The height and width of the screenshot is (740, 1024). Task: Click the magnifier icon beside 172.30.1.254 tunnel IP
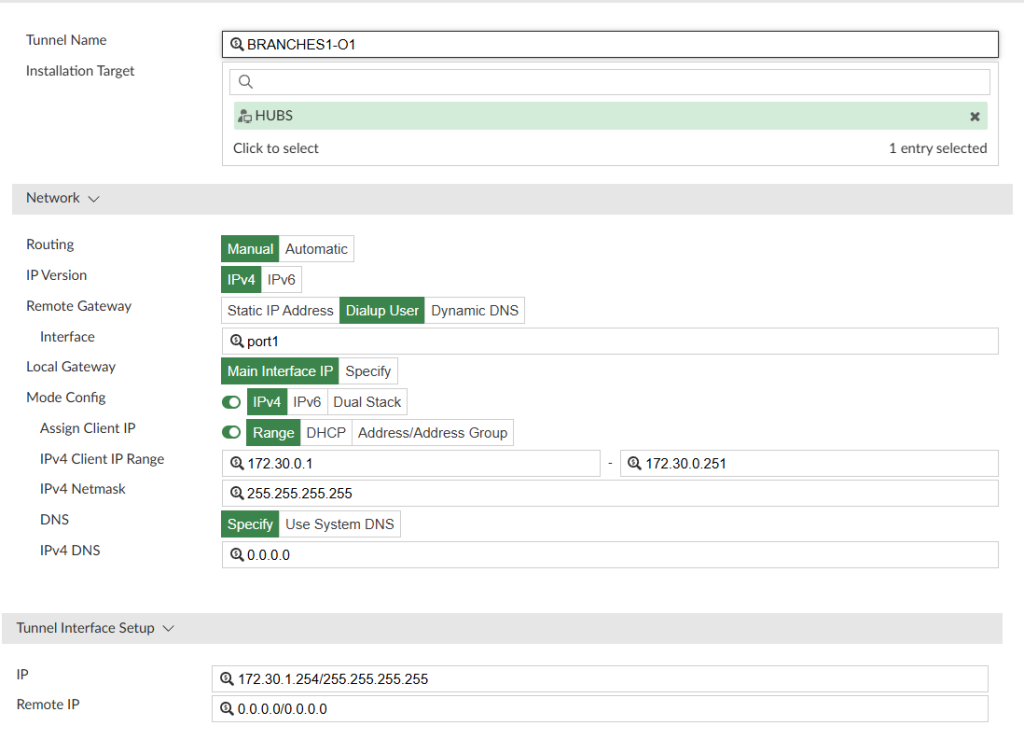click(x=227, y=679)
